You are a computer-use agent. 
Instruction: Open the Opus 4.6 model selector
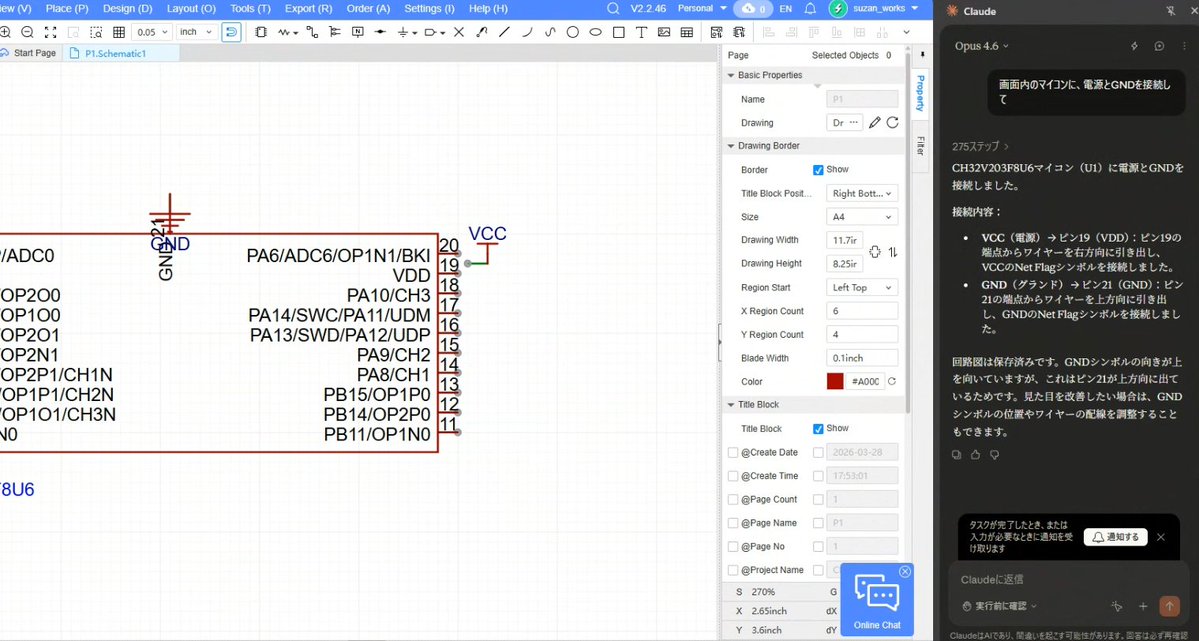pyautogui.click(x=982, y=46)
